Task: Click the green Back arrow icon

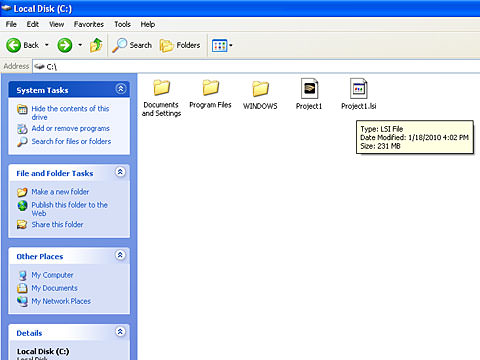Action: coord(13,45)
